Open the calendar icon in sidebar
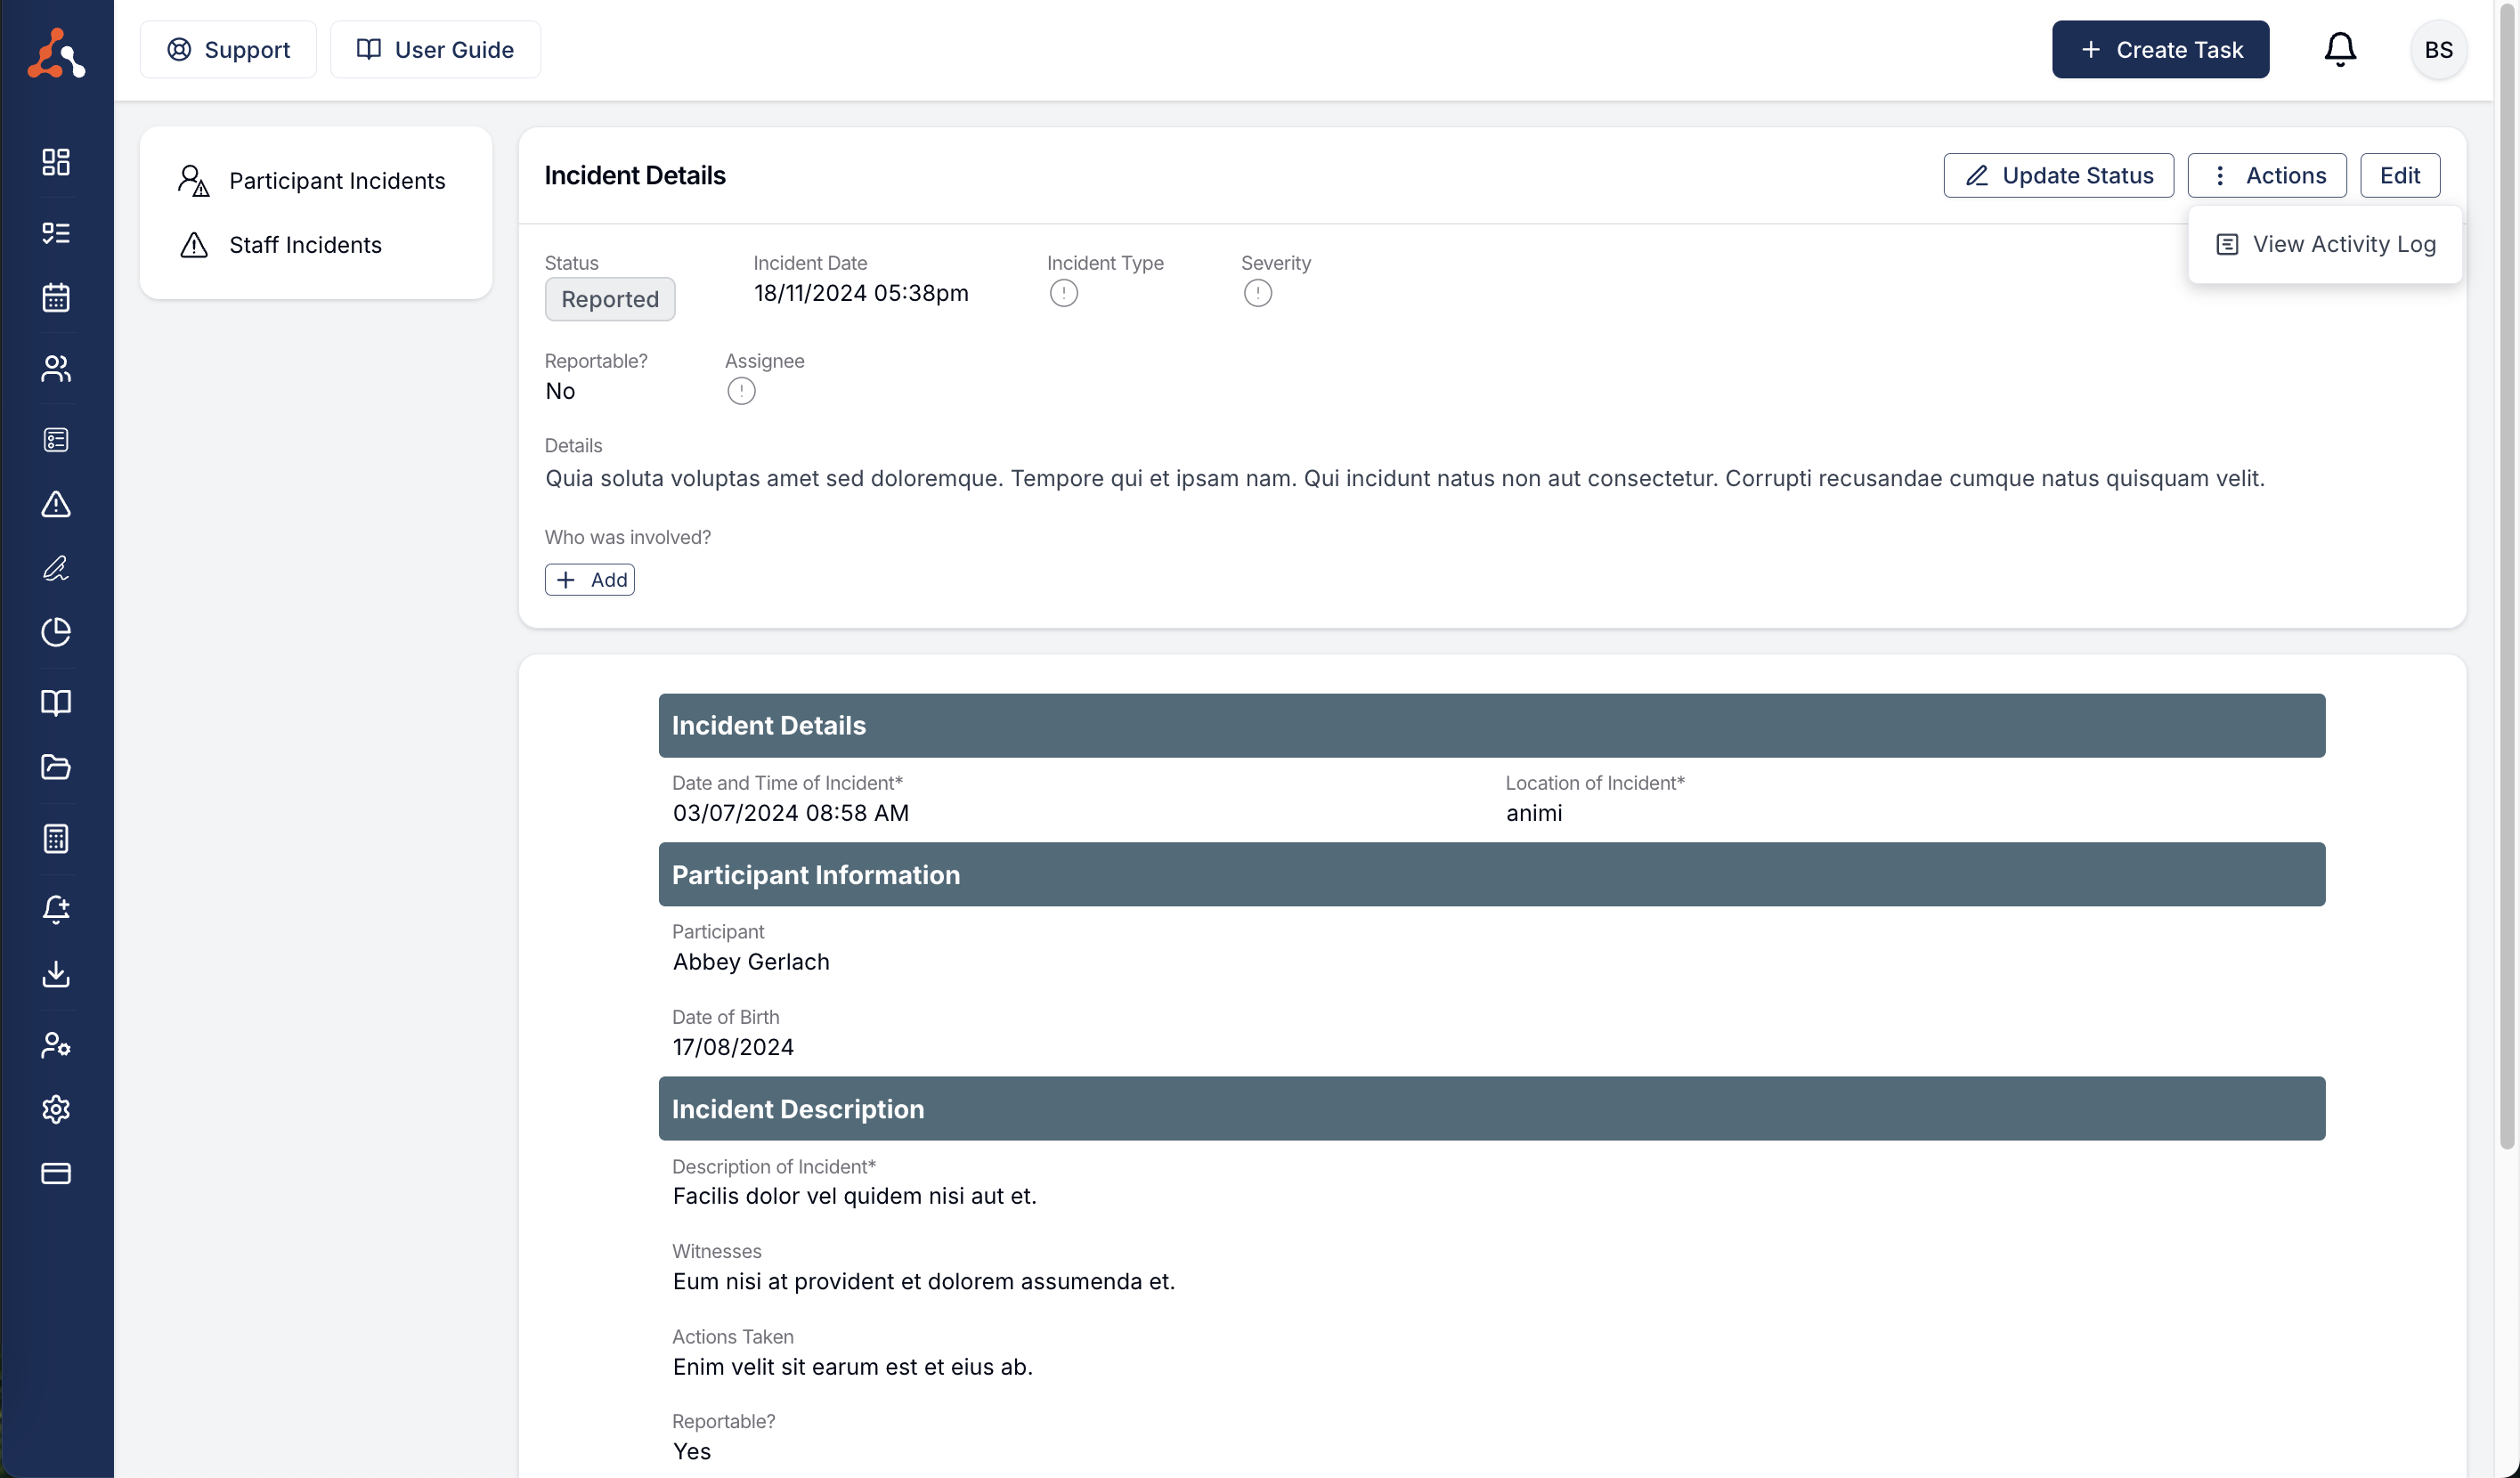The image size is (2520, 1478). coord(56,298)
